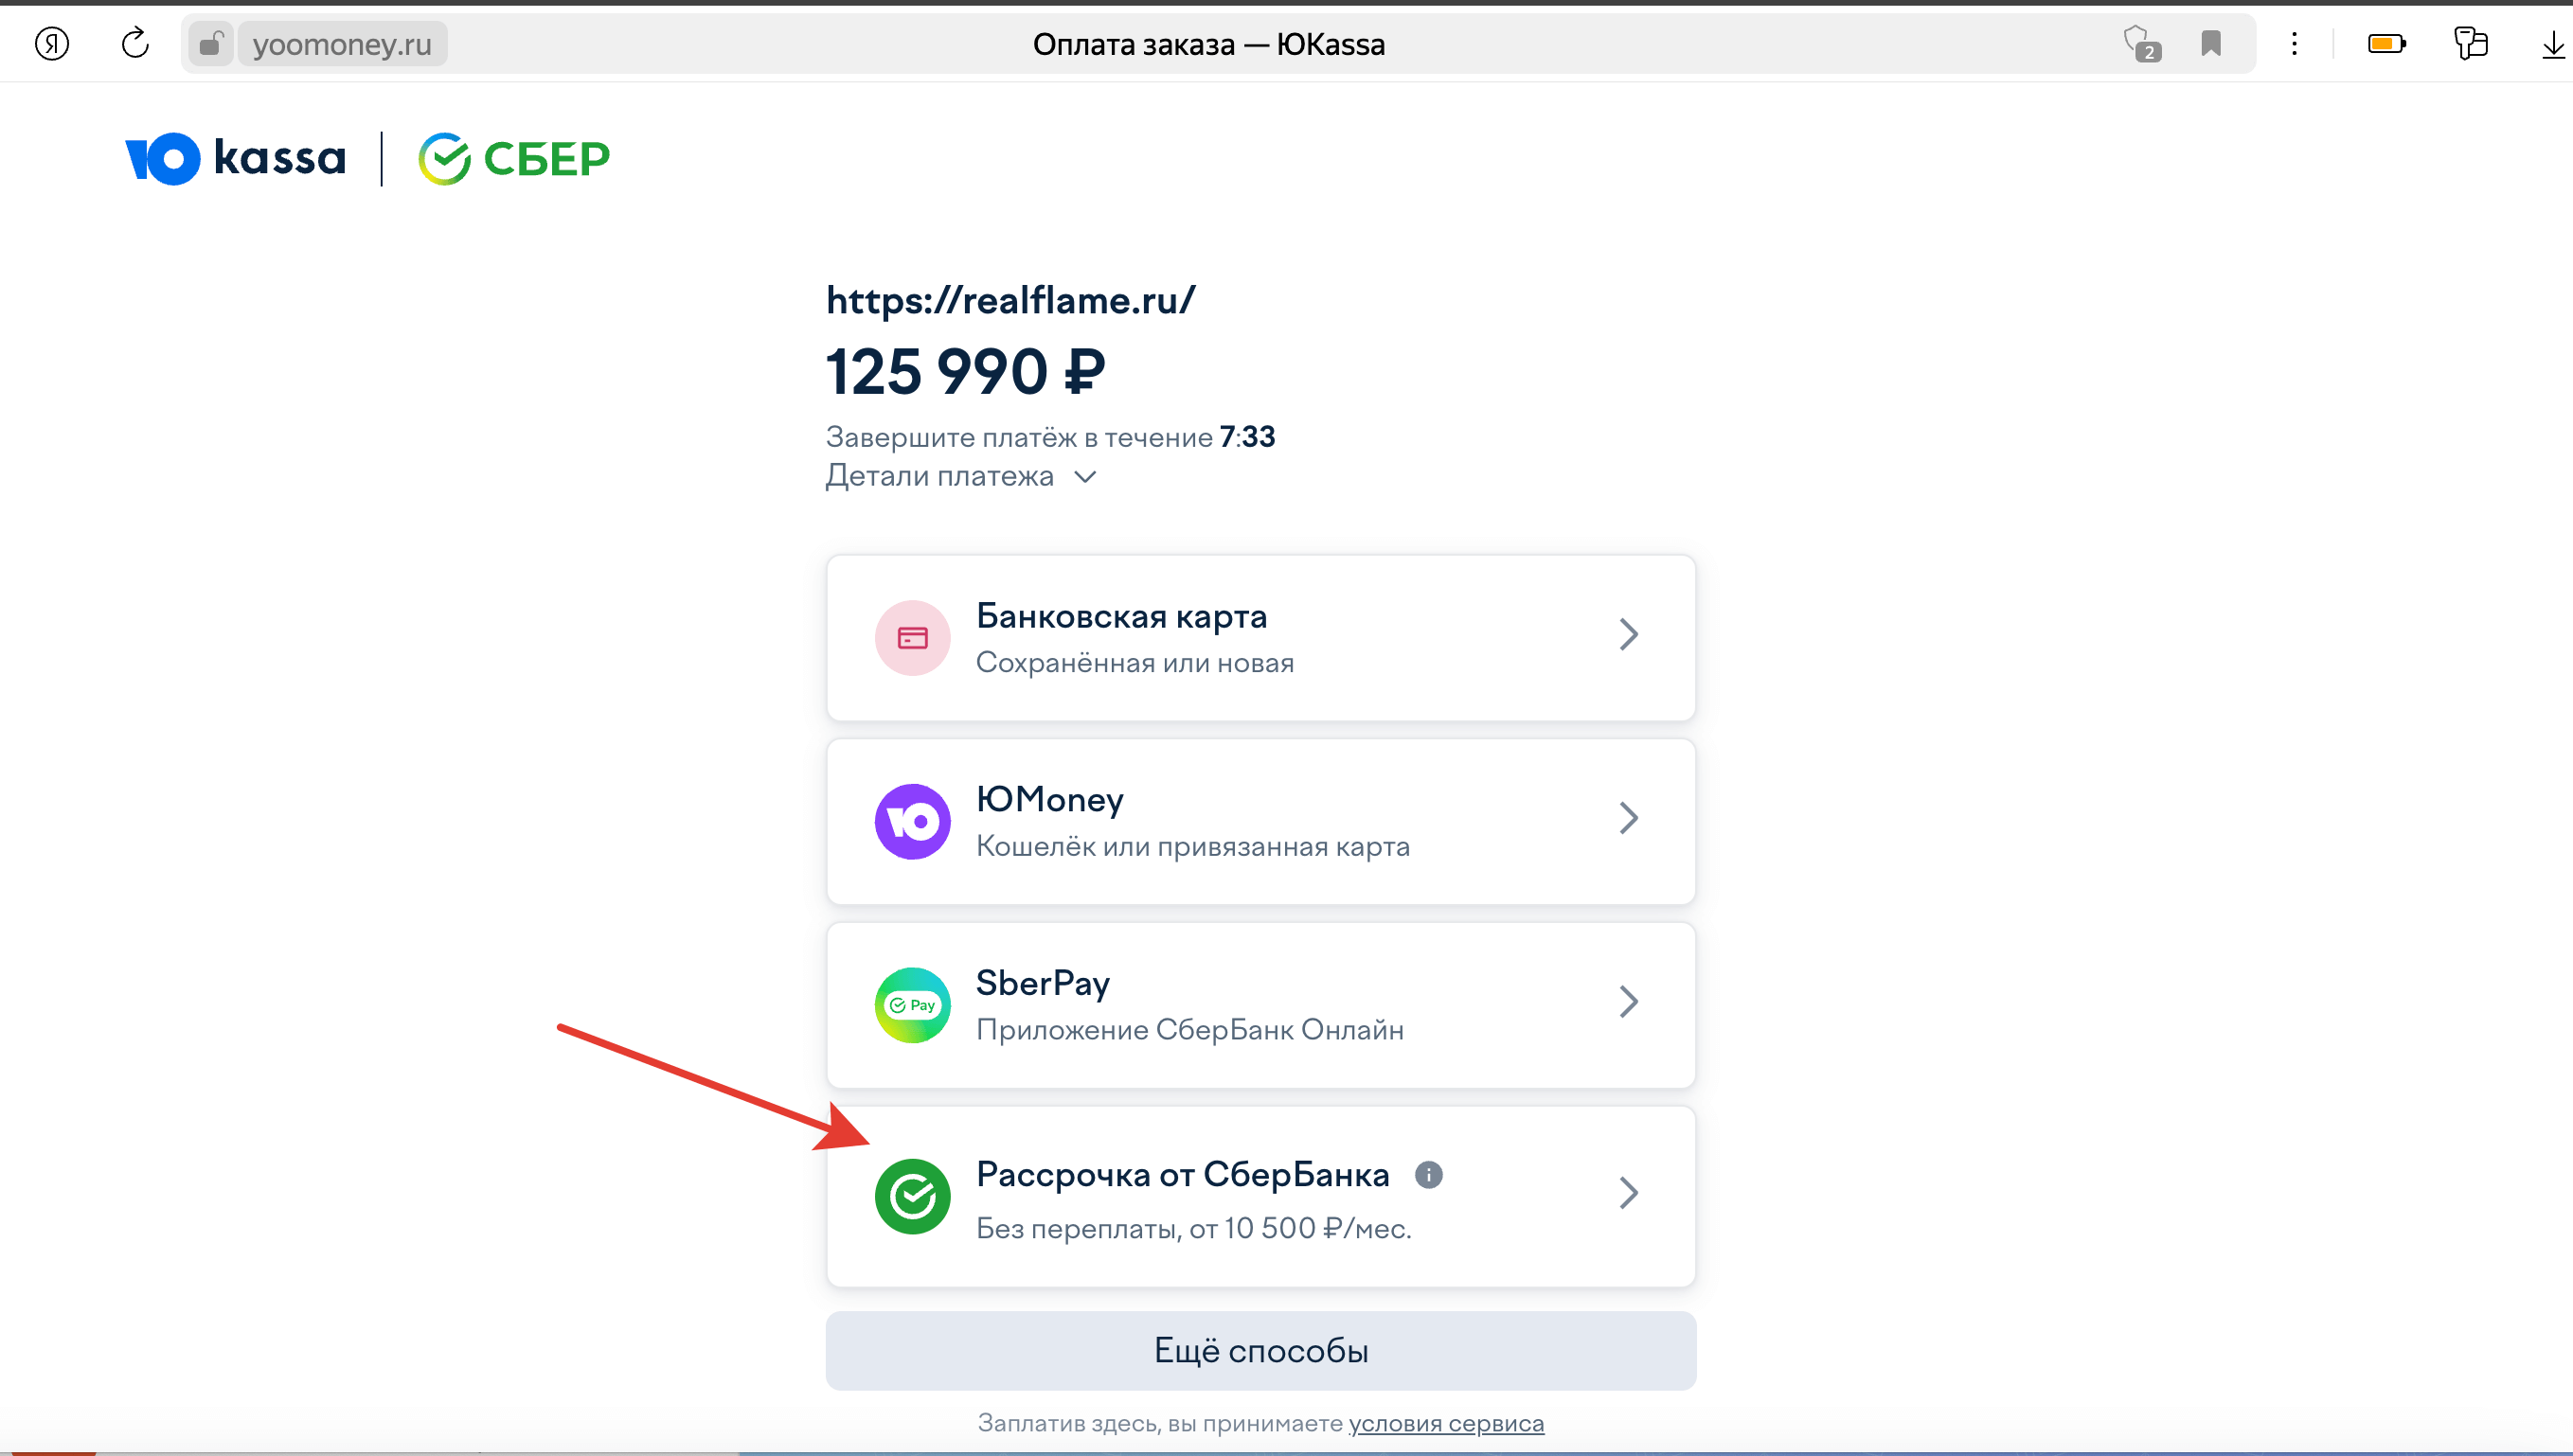Click the merchant URL https://realflame.ru/
This screenshot has height=1456, width=2573.
[1010, 300]
